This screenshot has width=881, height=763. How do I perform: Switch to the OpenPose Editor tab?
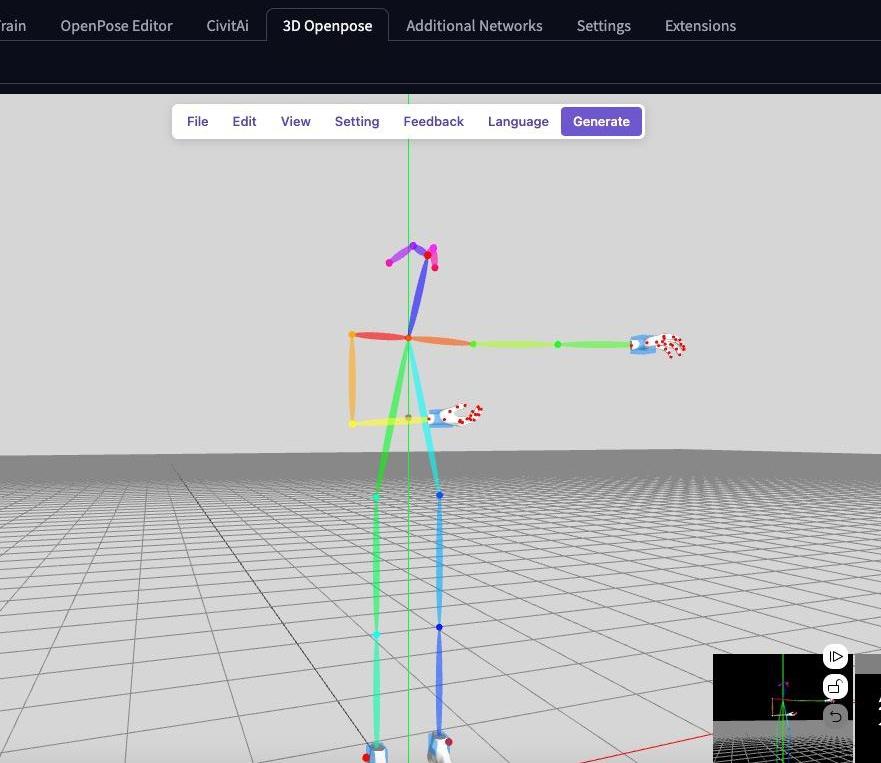[x=116, y=26]
